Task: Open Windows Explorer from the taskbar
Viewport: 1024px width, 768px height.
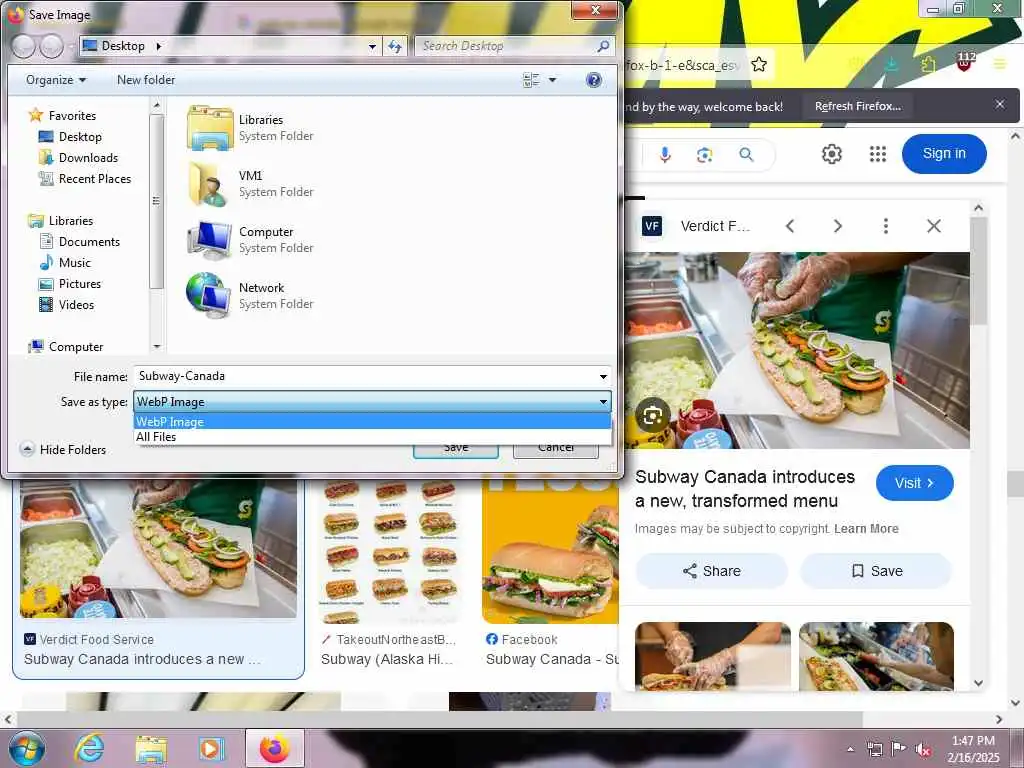Action: click(152, 750)
